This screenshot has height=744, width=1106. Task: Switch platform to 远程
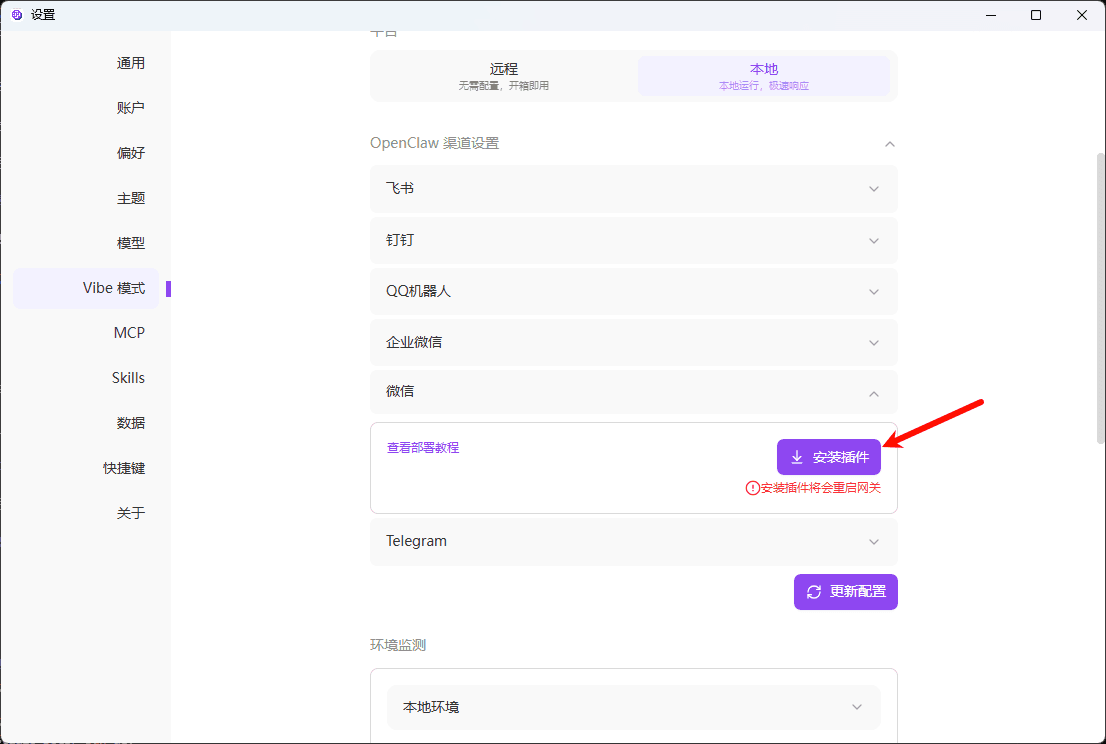click(504, 76)
